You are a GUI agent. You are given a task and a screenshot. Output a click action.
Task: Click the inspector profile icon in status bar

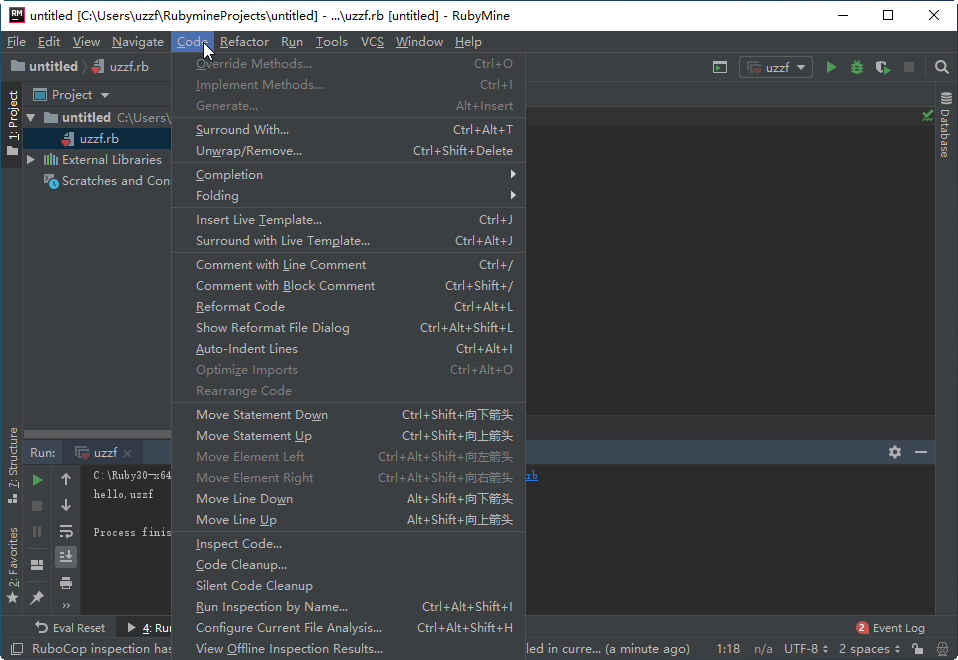click(x=943, y=648)
